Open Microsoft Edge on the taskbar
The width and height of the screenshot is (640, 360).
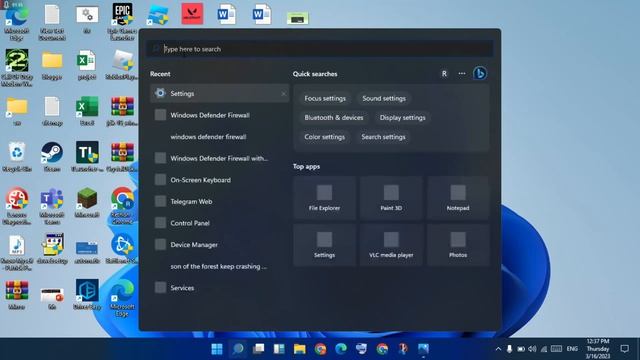tap(341, 349)
